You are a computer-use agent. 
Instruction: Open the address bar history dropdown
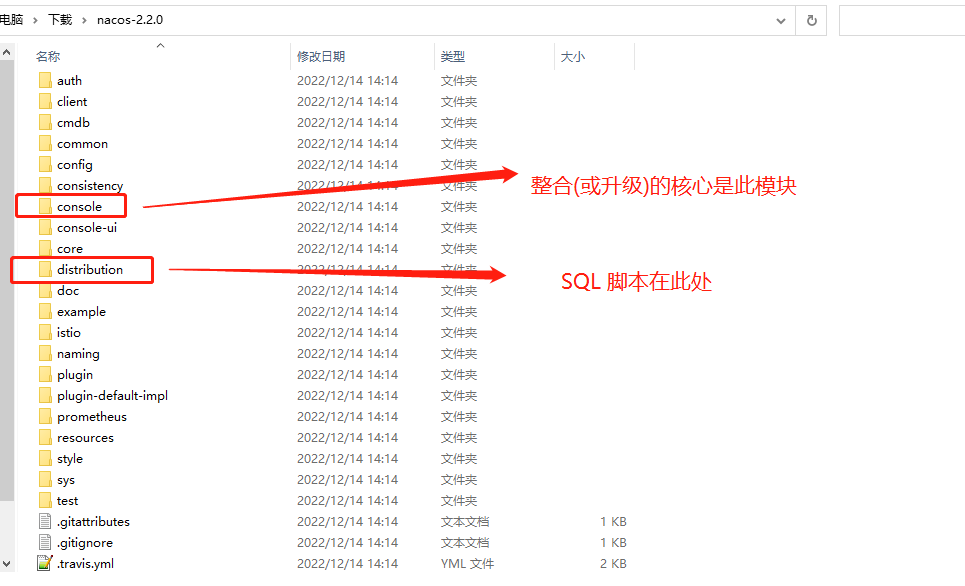coord(780,21)
